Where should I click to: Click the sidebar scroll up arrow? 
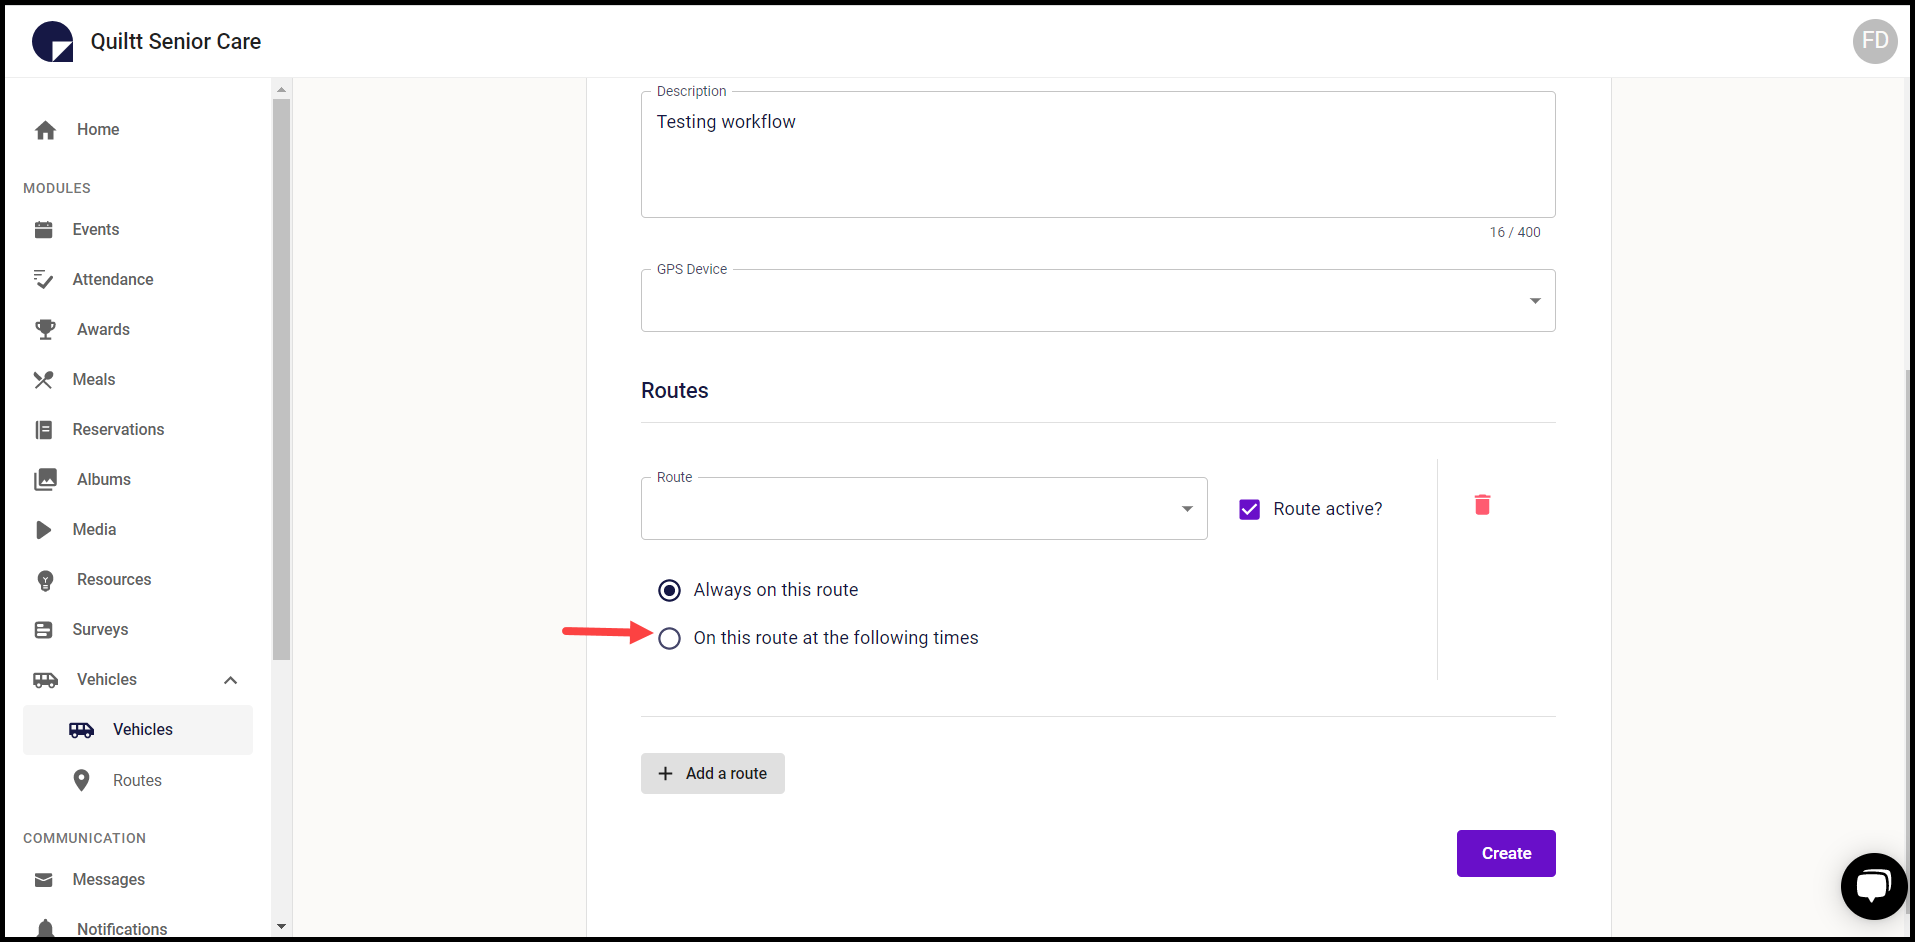tap(281, 89)
